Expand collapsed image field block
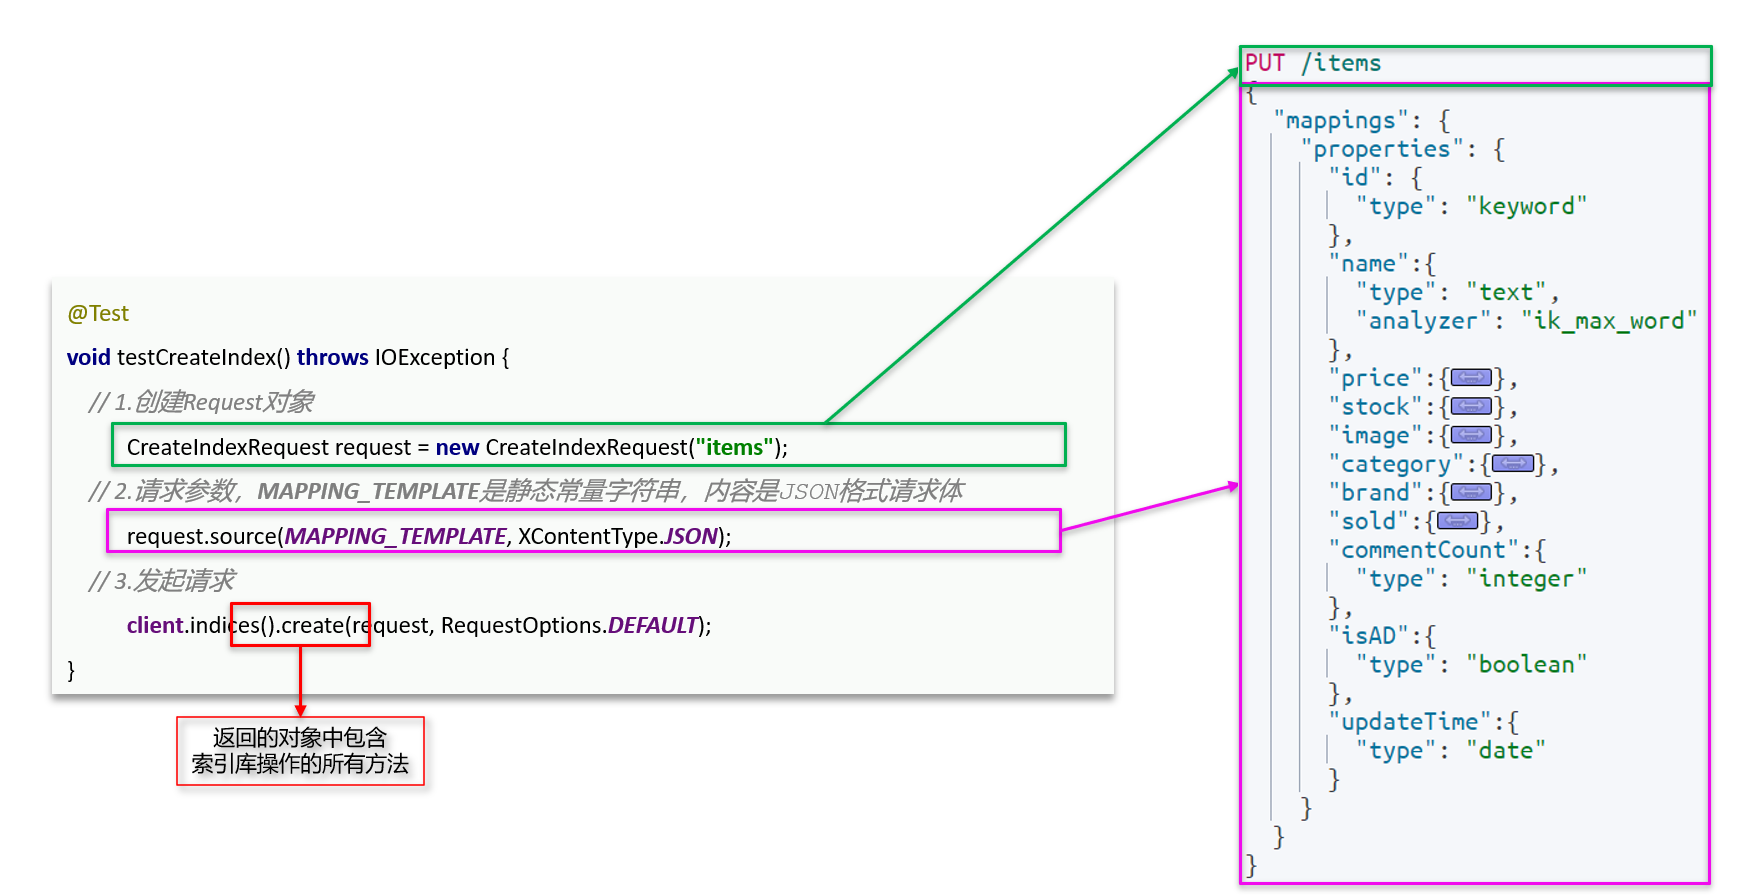The height and width of the screenshot is (895, 1758). 1471,435
